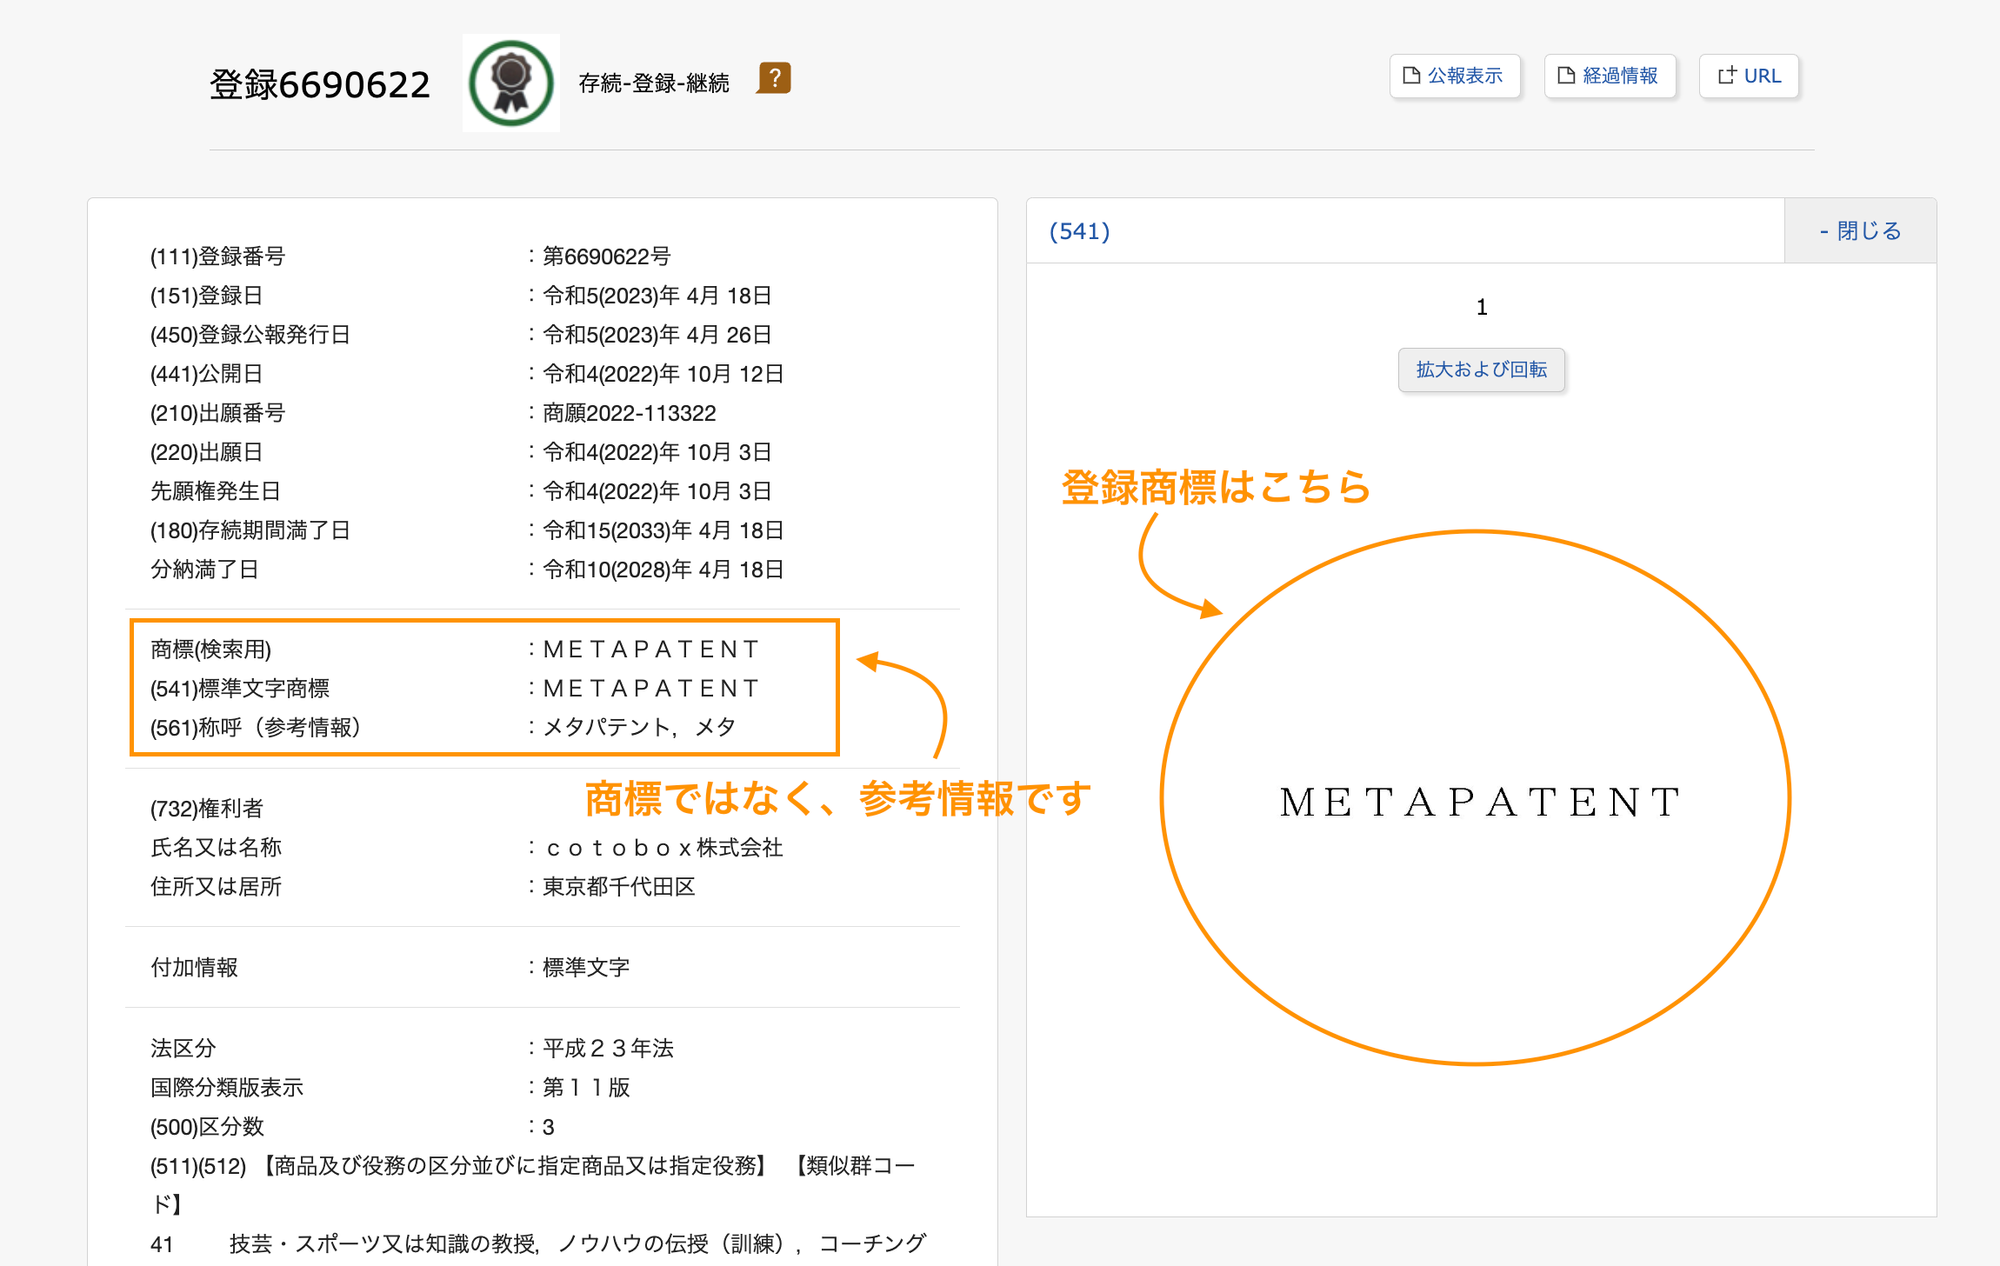Select the (220)出願日 date value
The image size is (2000, 1266).
pos(657,452)
